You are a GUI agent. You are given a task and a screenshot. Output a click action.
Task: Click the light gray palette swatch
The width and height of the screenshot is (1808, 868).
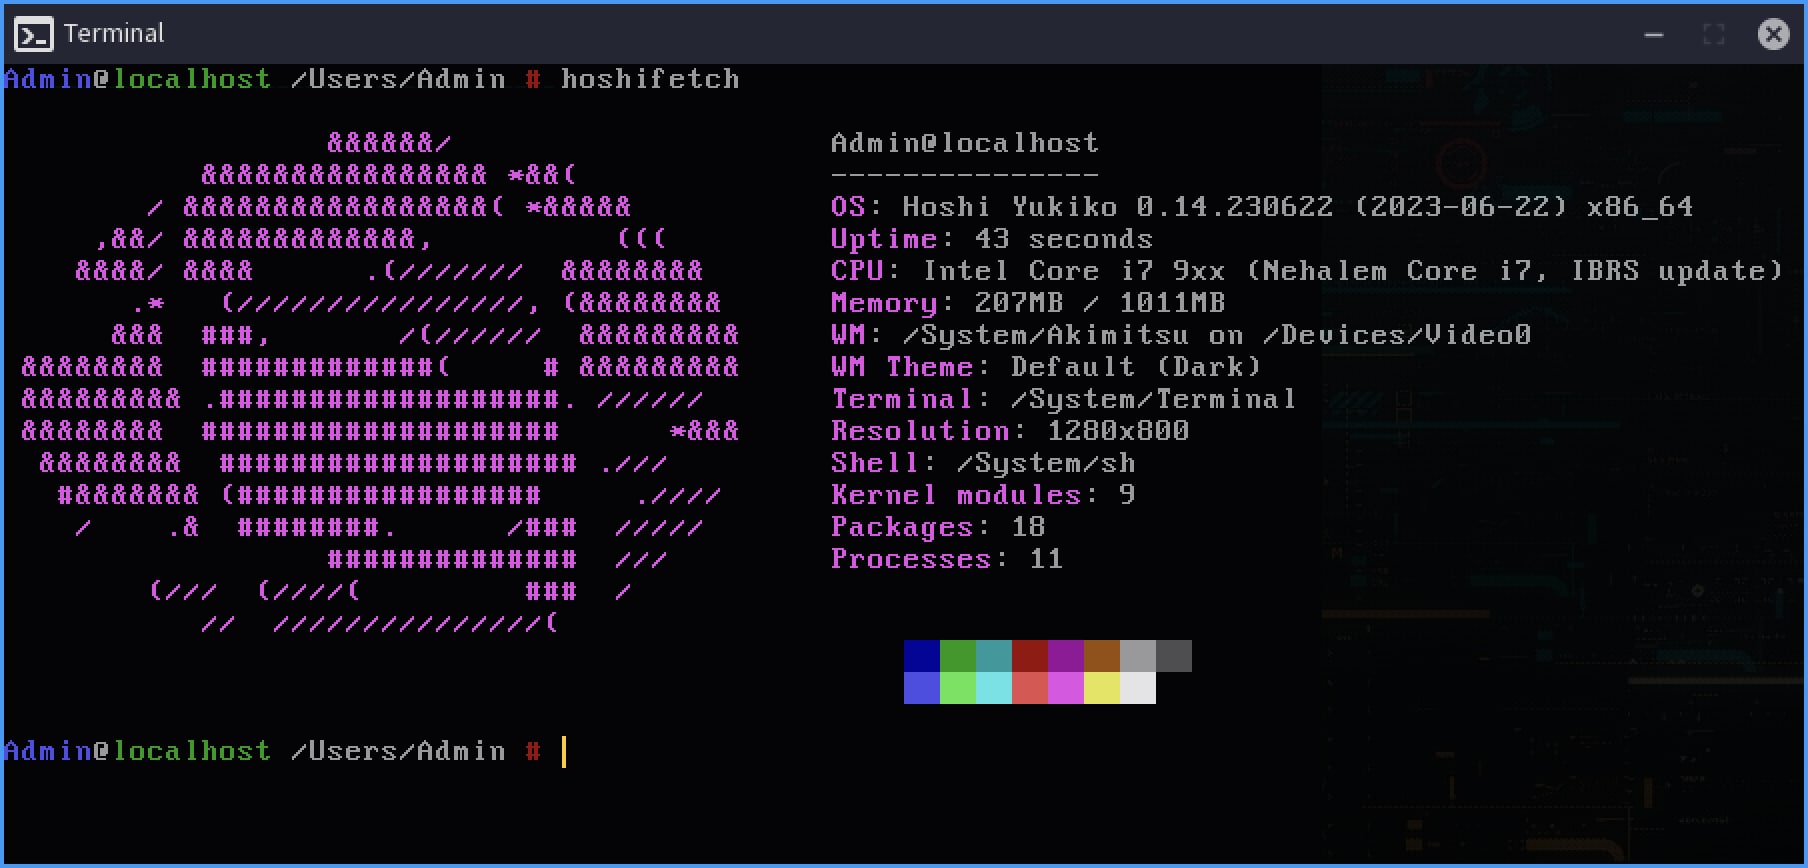[x=1138, y=656]
